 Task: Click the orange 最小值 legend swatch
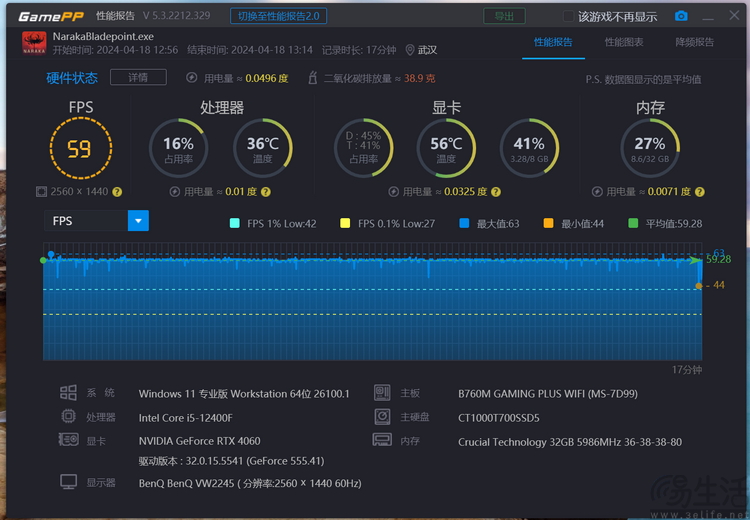point(548,223)
